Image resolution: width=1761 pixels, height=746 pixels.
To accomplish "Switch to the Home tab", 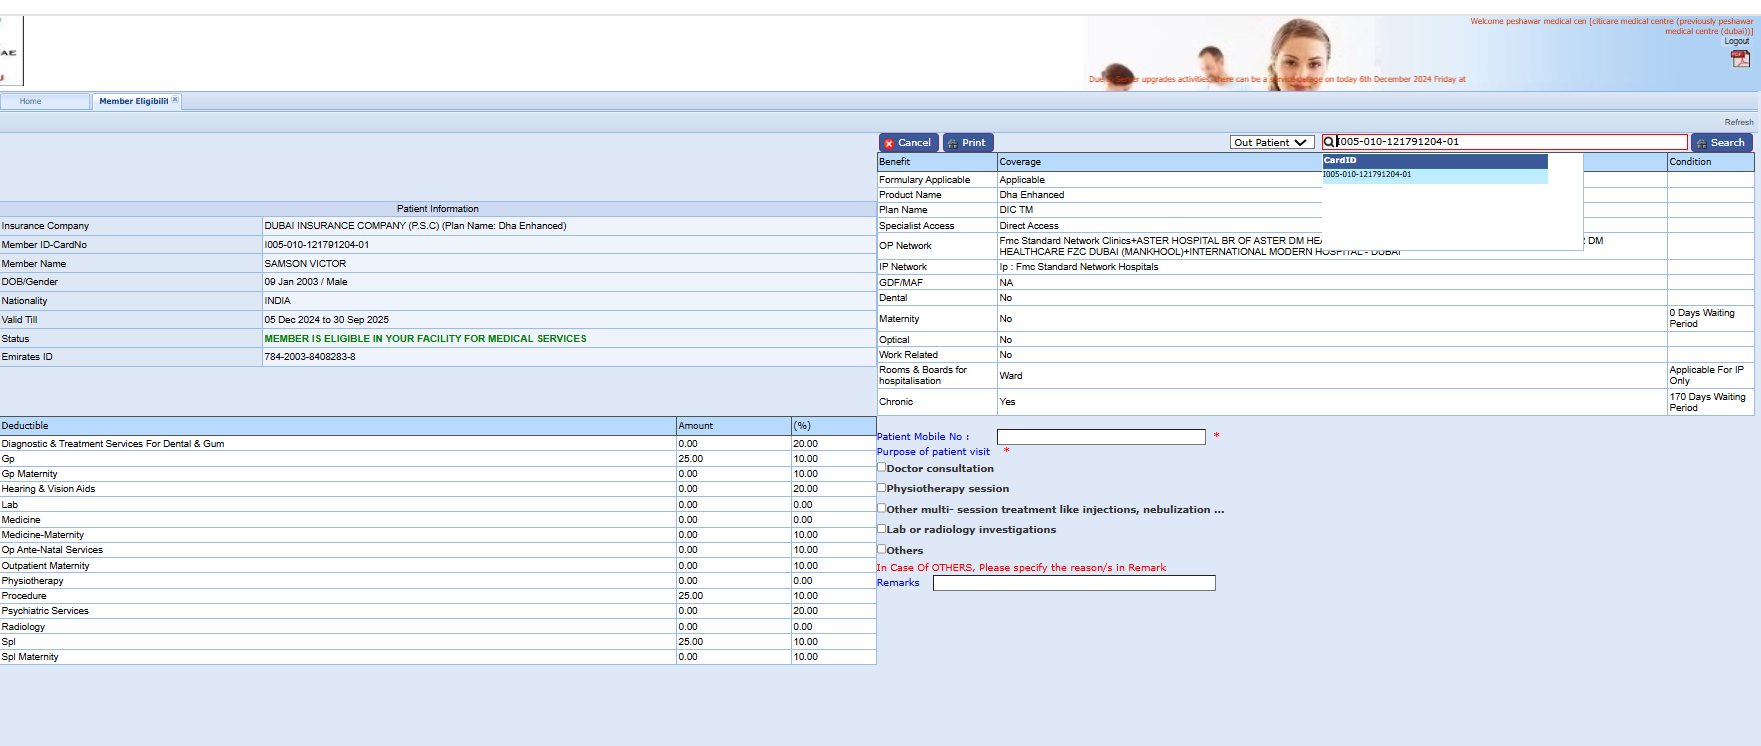I will [x=31, y=101].
